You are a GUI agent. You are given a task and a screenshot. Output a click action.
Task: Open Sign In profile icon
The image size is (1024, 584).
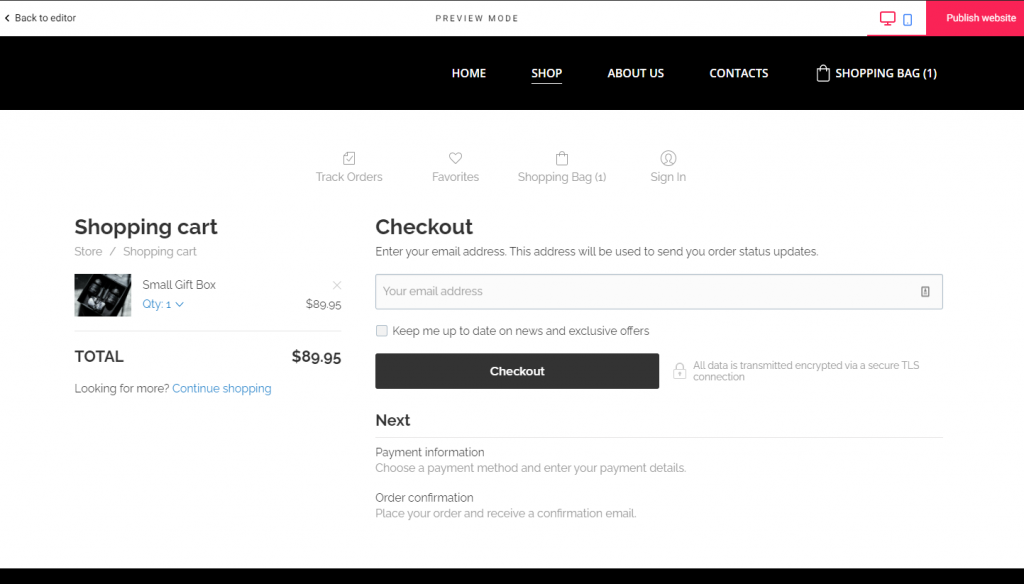pos(668,158)
